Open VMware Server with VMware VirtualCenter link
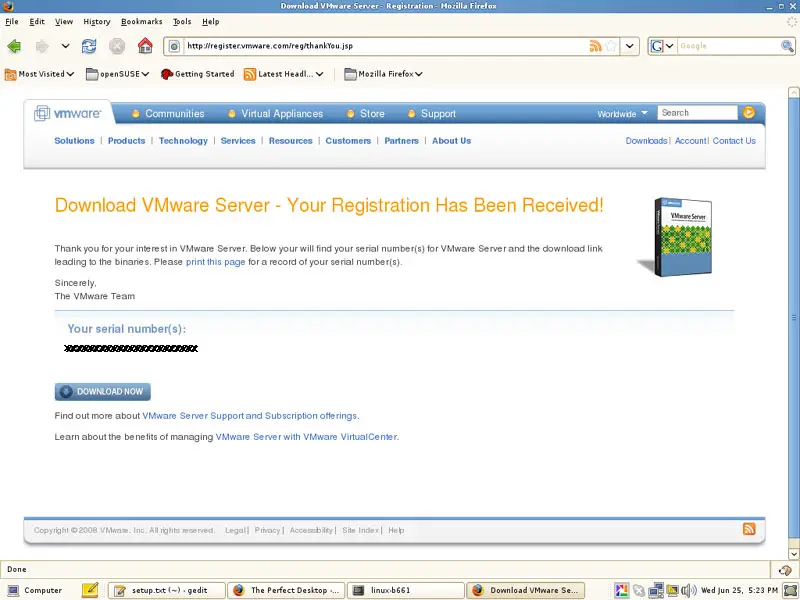800x600 pixels. 306,437
